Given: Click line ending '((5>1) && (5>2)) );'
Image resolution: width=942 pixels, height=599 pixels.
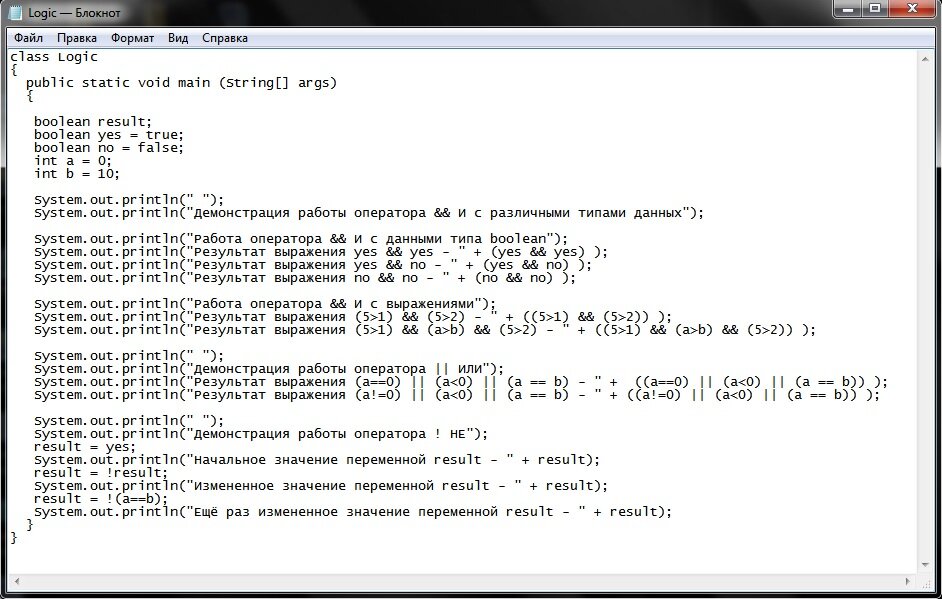Looking at the screenshot, I should pyautogui.click(x=353, y=317).
